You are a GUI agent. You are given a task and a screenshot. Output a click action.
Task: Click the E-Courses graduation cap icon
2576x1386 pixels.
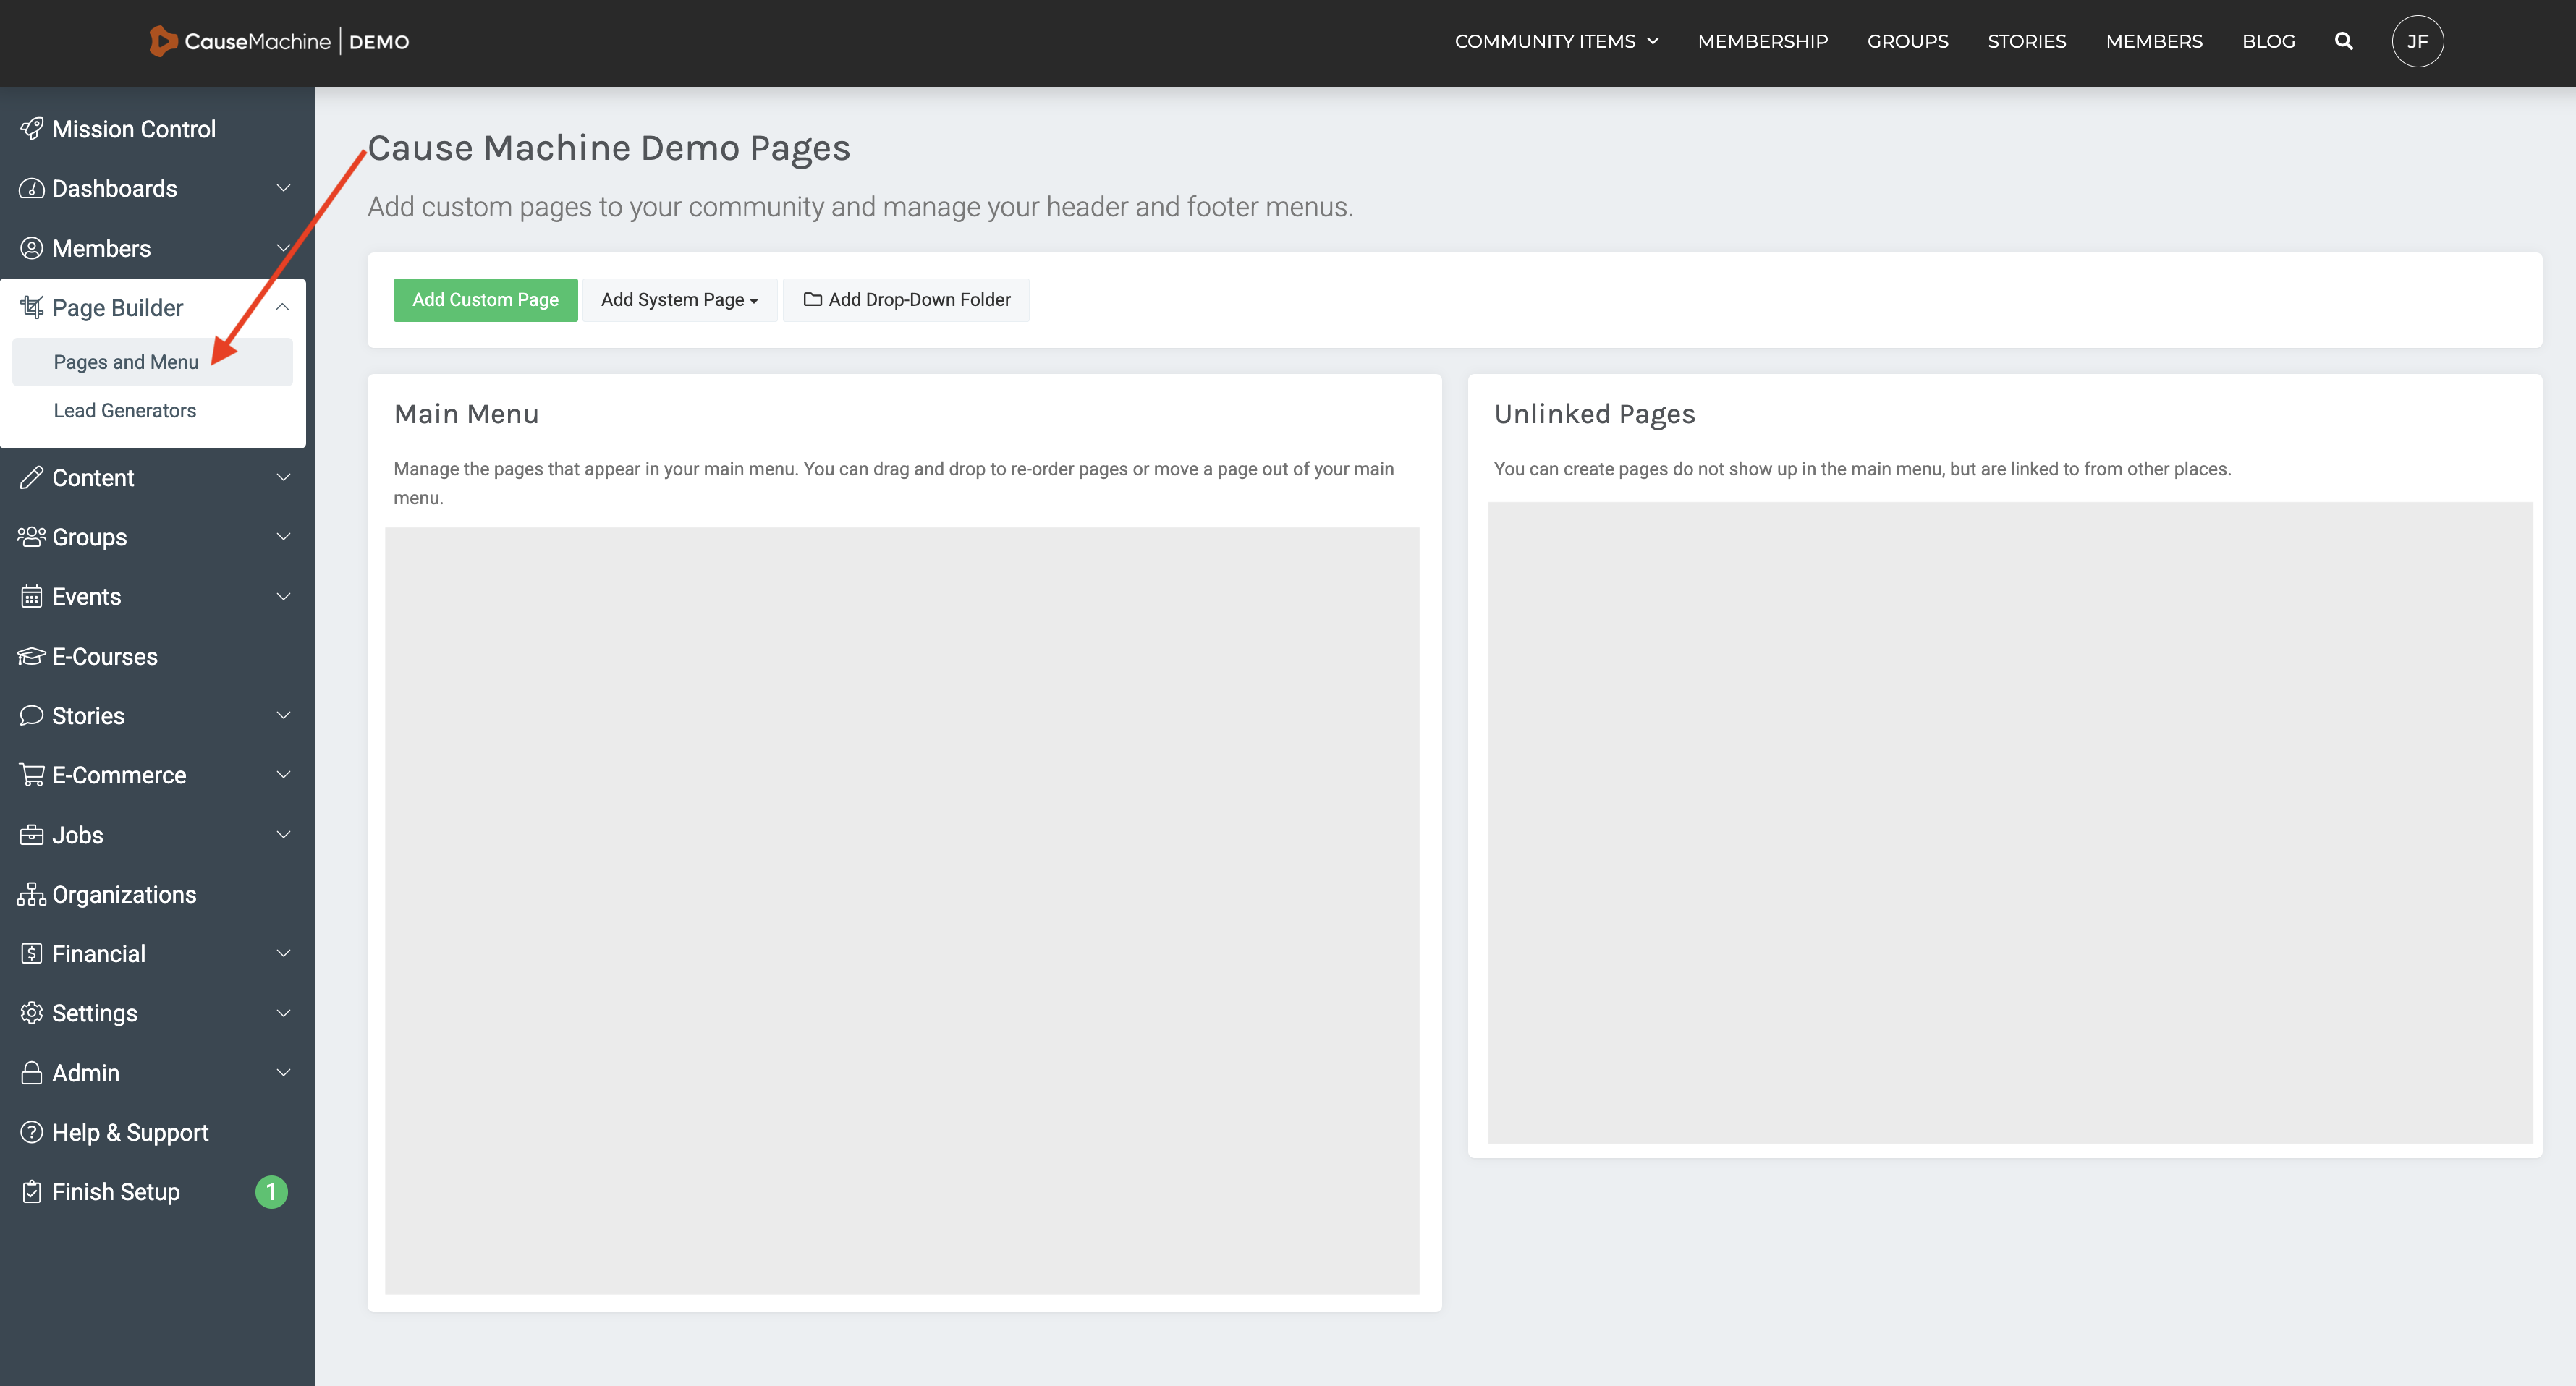[x=31, y=656]
